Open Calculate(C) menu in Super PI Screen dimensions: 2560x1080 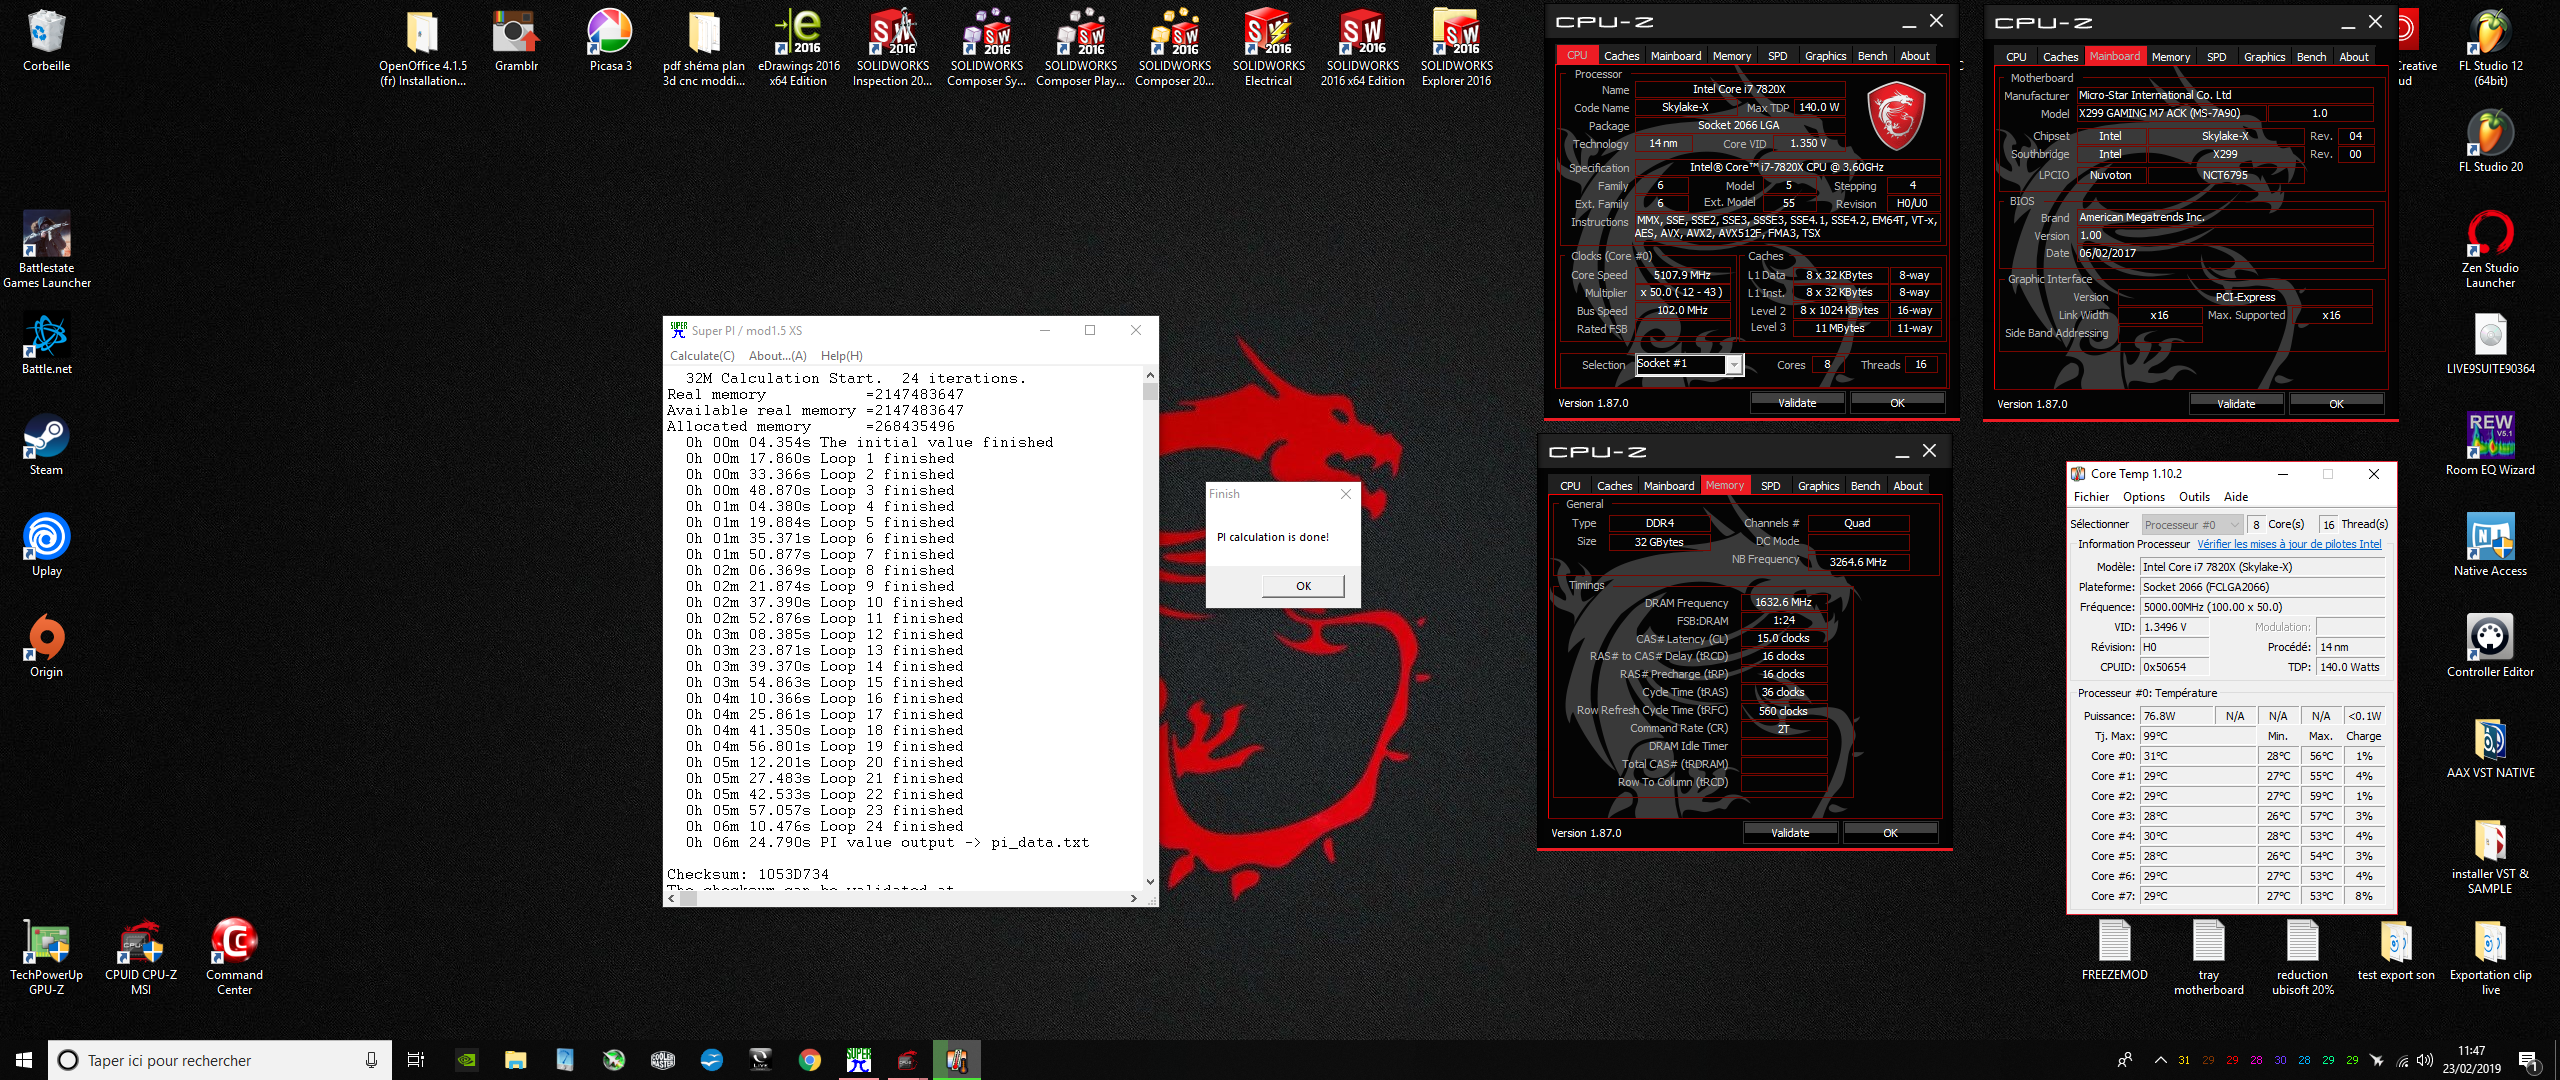[x=702, y=356]
